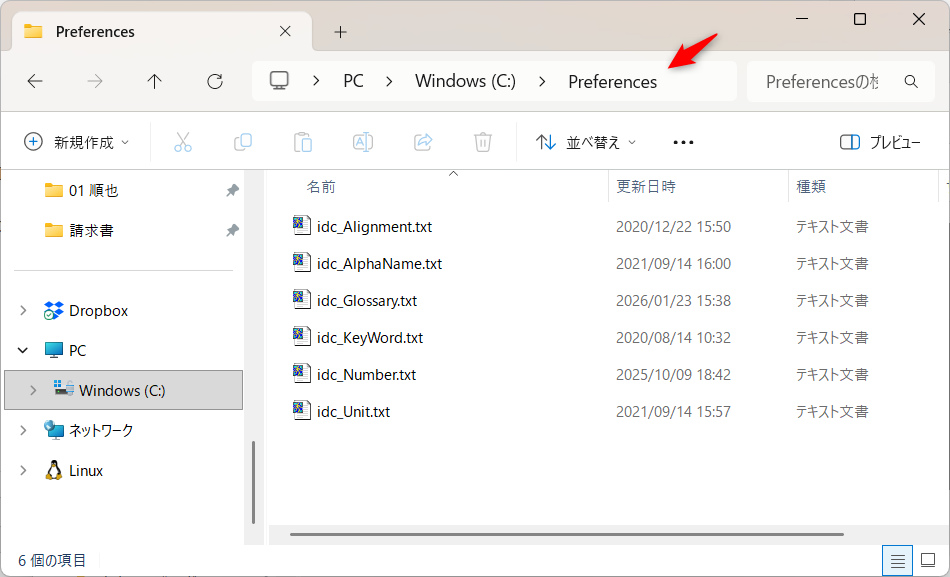This screenshot has width=950, height=577.
Task: Expand the Dropbox tree node
Action: (23, 311)
